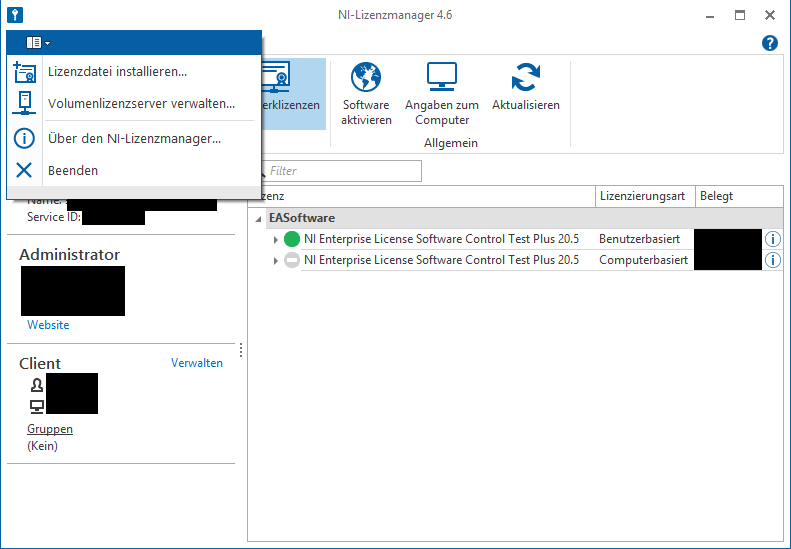Select the Benutzerbasiert NI Enterprise License row text

[x=441, y=239]
